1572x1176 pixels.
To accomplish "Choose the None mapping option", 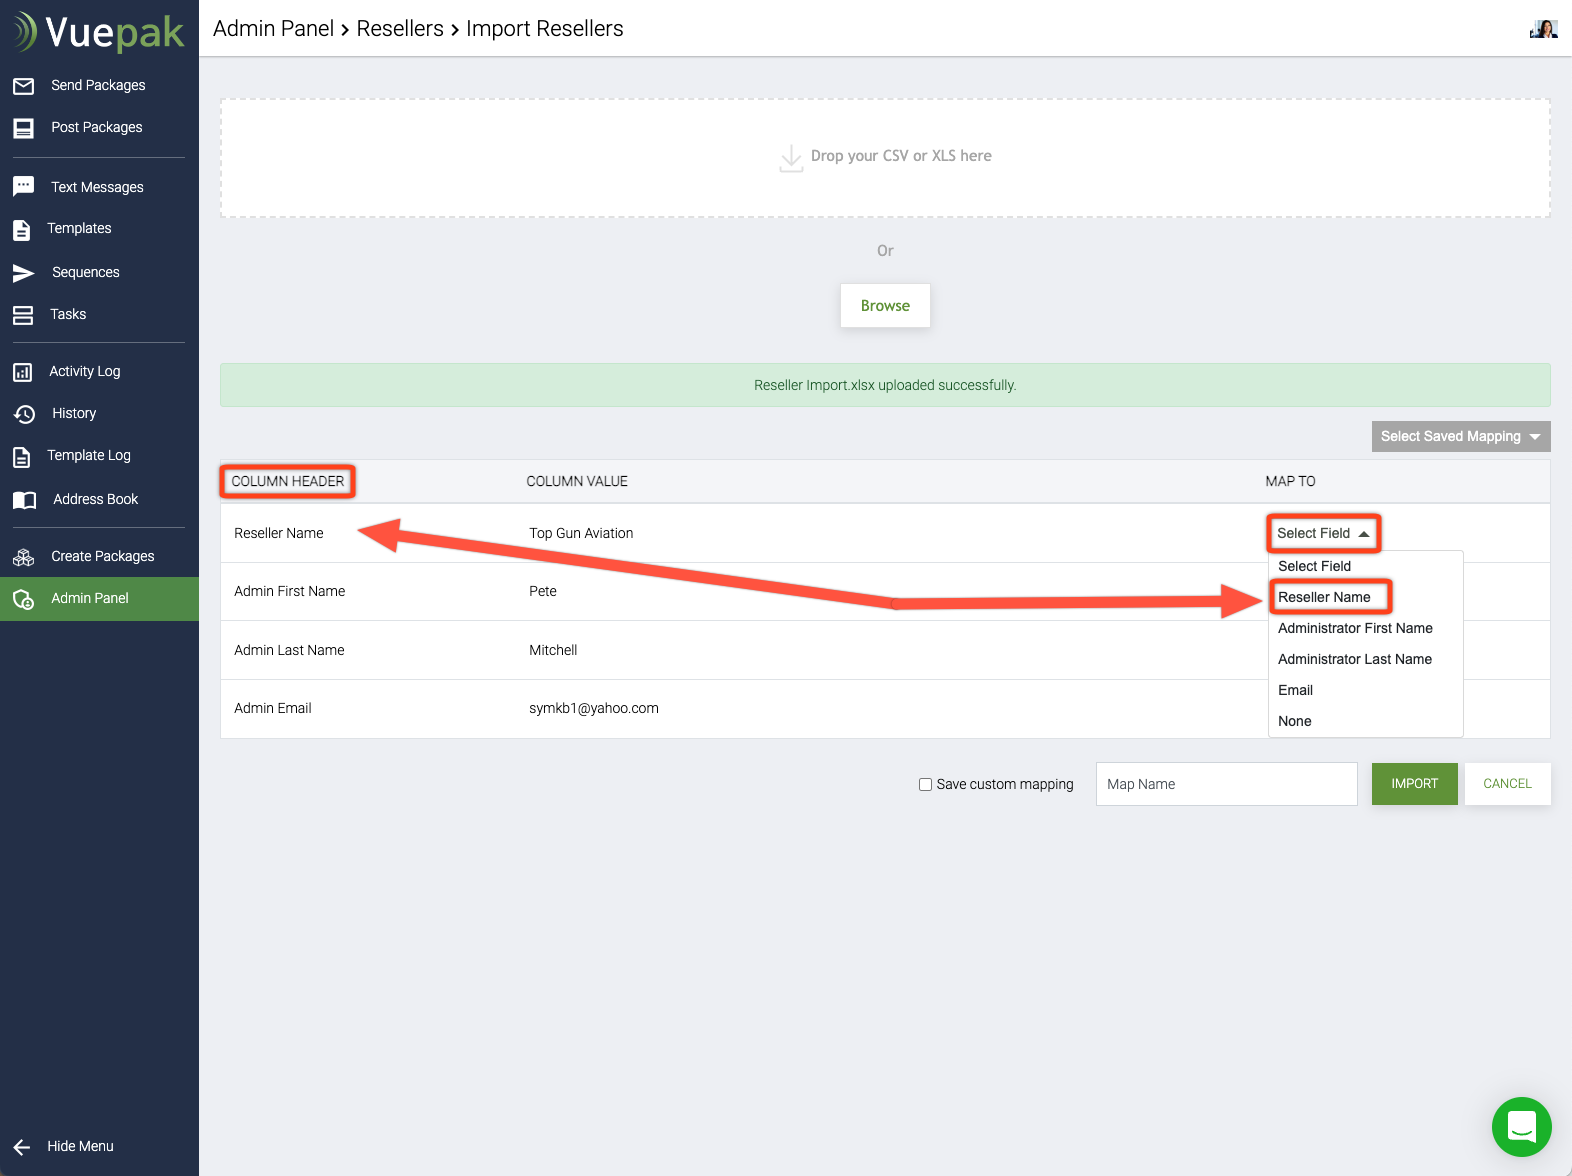I will [1294, 721].
